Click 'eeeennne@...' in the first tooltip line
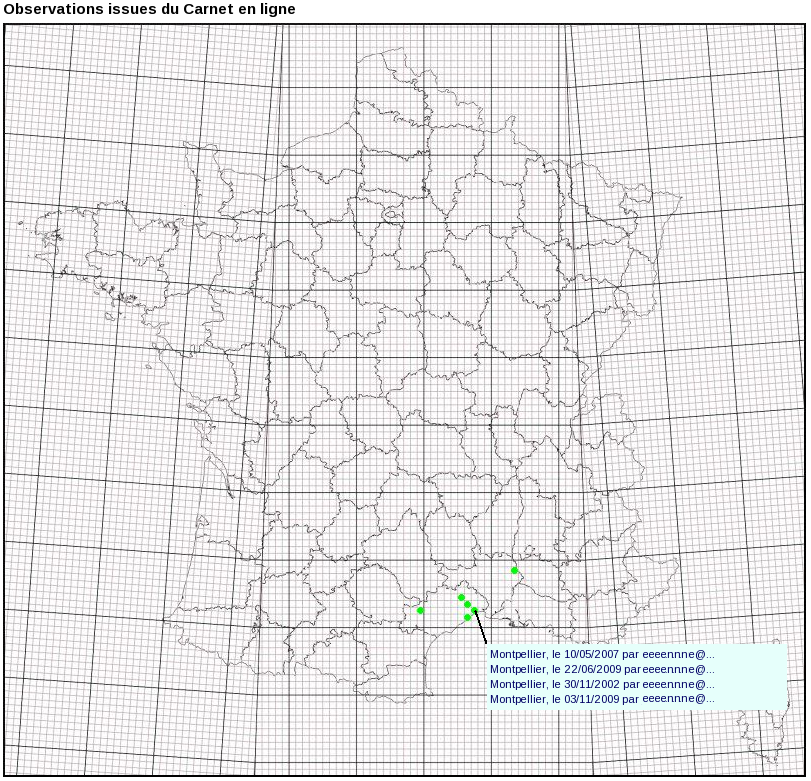 (x=678, y=654)
